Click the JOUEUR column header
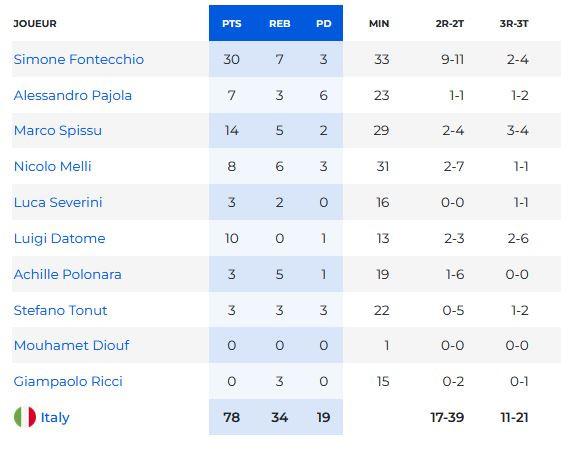 click(35, 24)
